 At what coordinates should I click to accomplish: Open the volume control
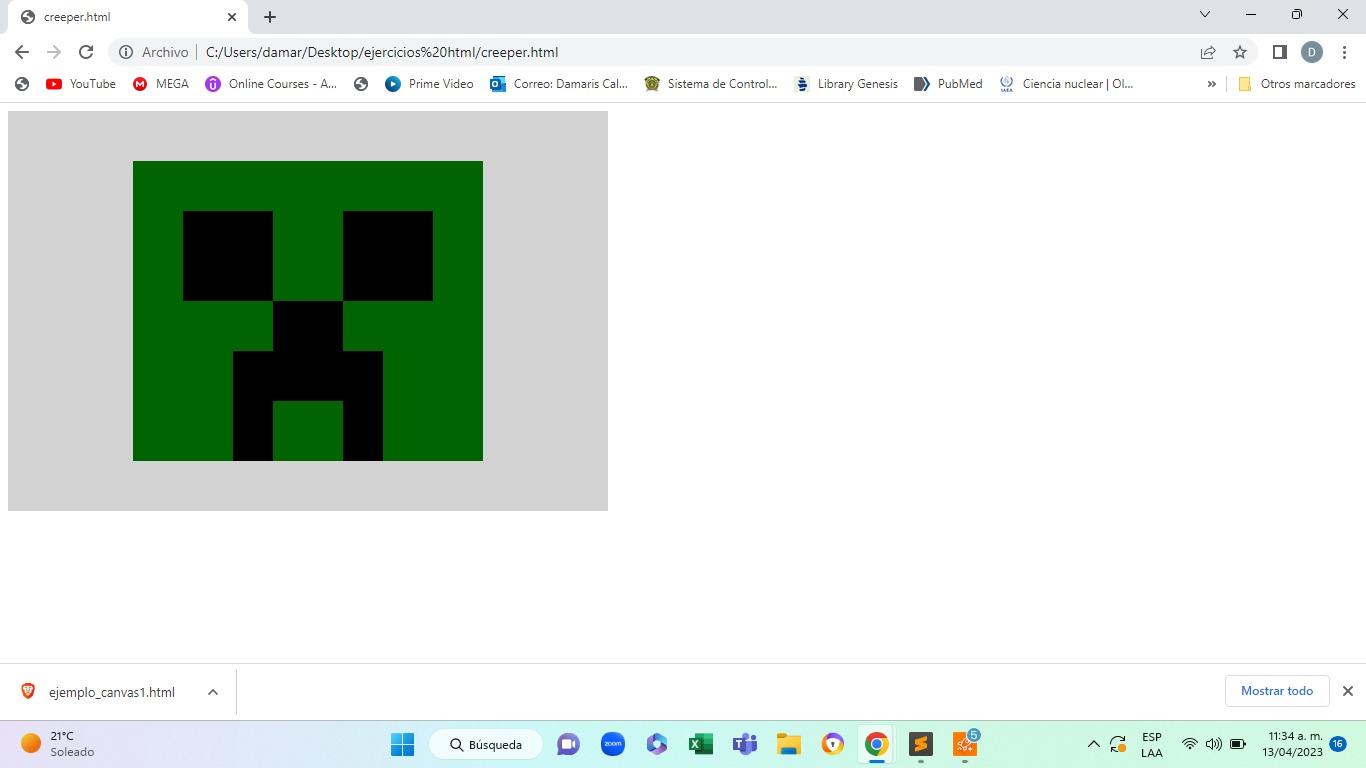pos(1213,744)
